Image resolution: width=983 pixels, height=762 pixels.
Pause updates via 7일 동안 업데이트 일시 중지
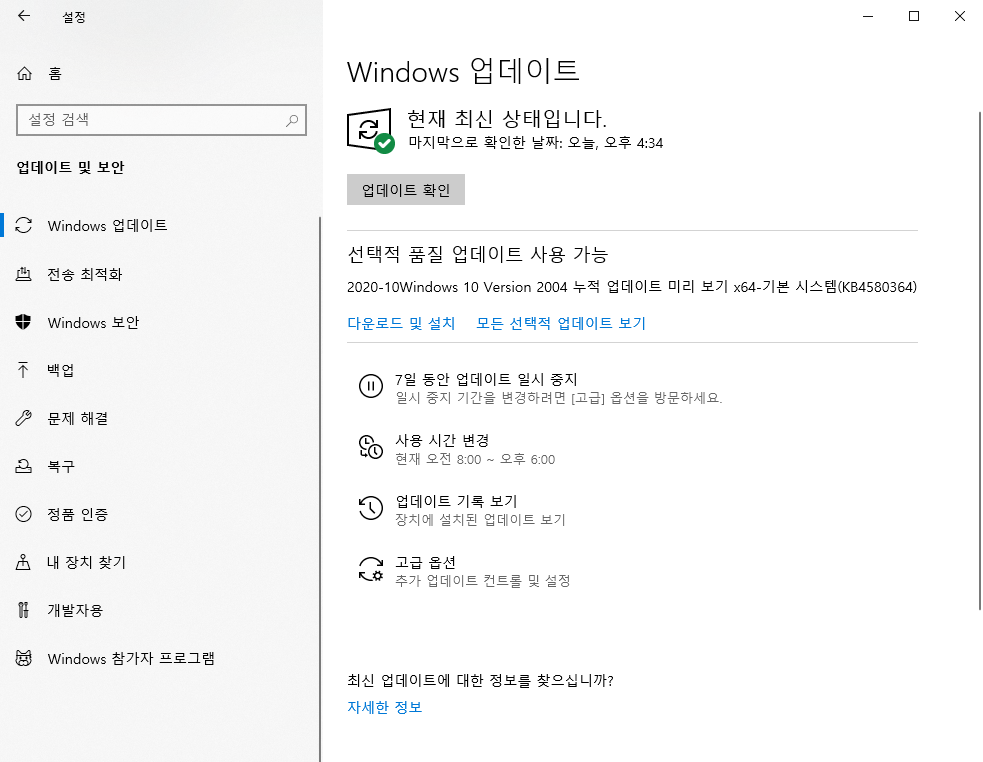pos(486,379)
